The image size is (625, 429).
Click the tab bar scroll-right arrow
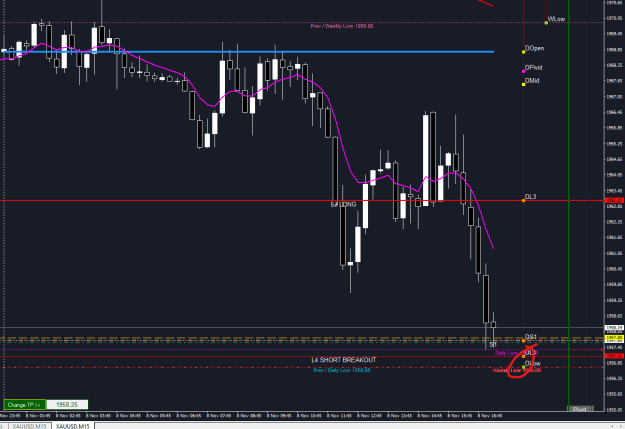[620, 426]
